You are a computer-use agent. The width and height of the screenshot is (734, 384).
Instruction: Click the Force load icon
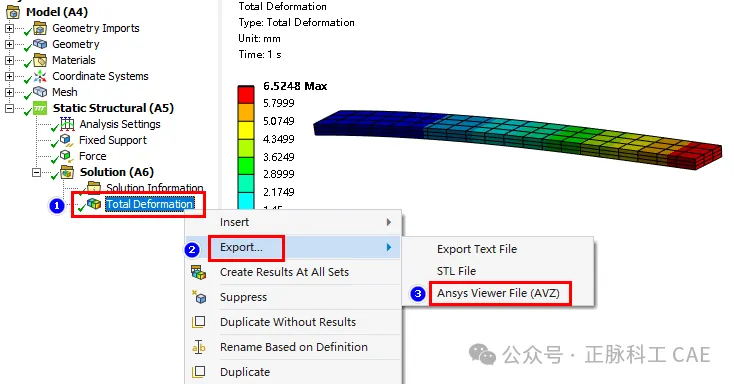[x=66, y=156]
